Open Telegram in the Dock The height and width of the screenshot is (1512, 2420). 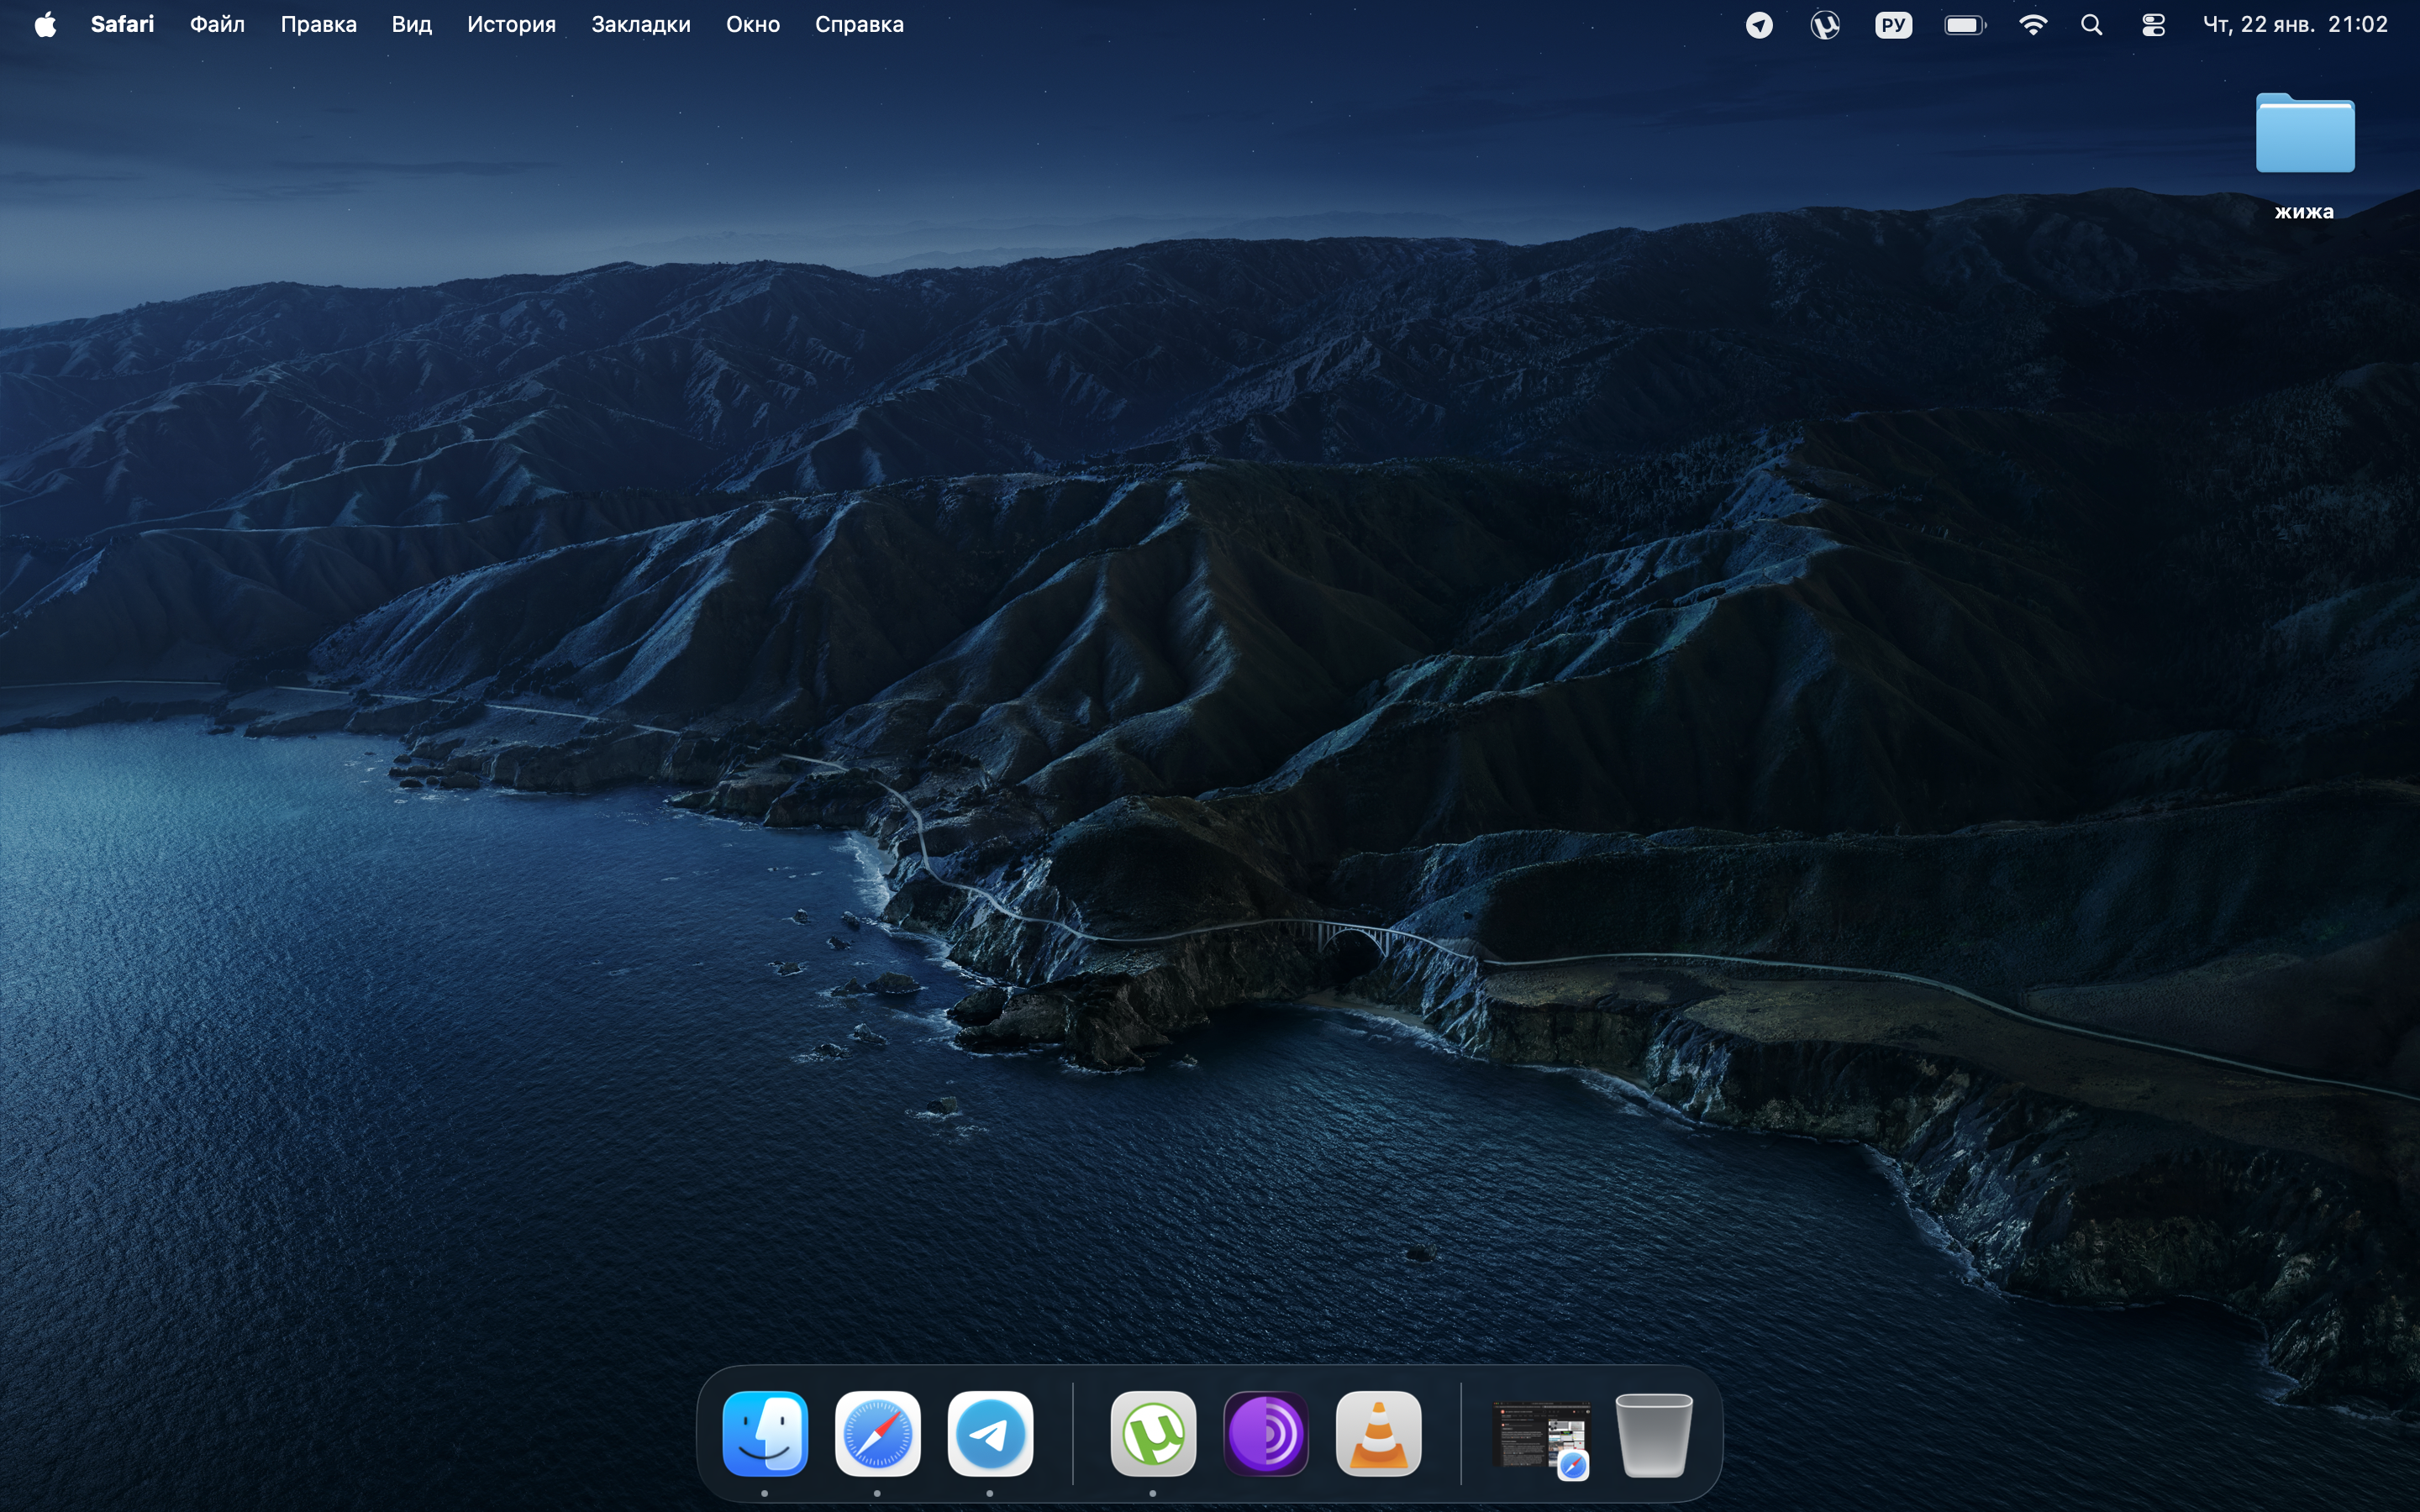990,1433
